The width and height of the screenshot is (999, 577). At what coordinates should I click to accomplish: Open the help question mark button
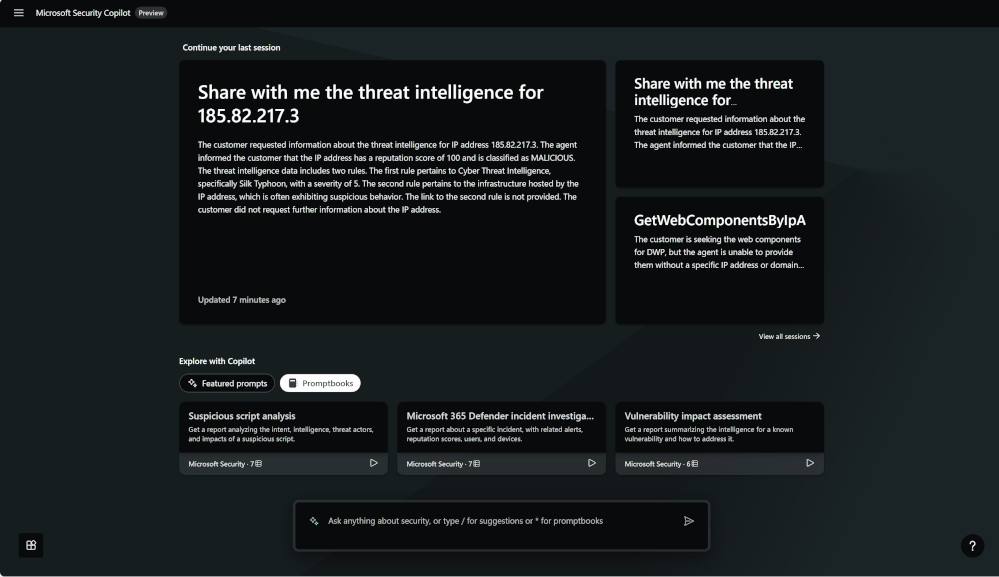972,546
